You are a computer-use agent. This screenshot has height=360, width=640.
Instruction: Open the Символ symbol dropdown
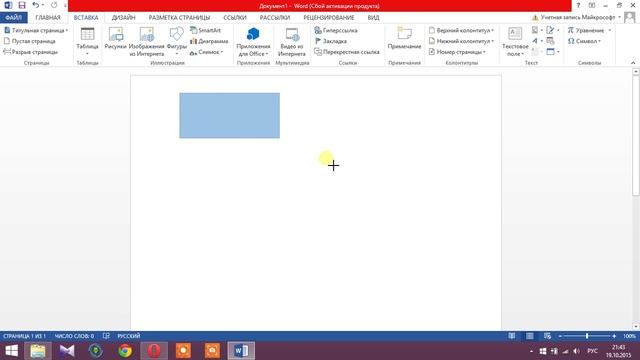tap(584, 41)
